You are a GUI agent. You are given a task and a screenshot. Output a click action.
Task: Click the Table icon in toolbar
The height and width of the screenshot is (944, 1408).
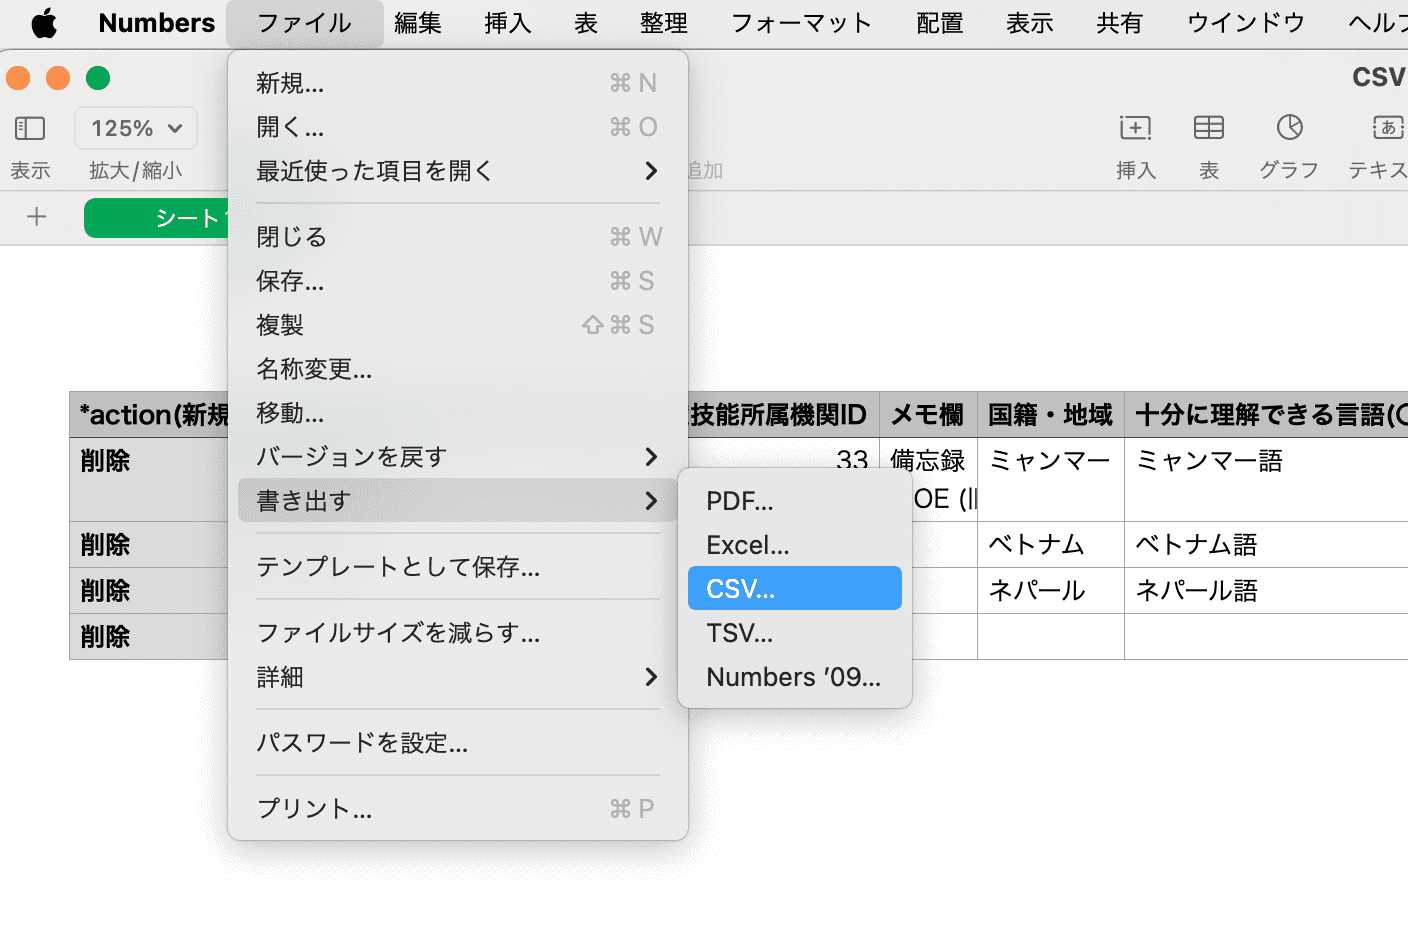pyautogui.click(x=1208, y=128)
